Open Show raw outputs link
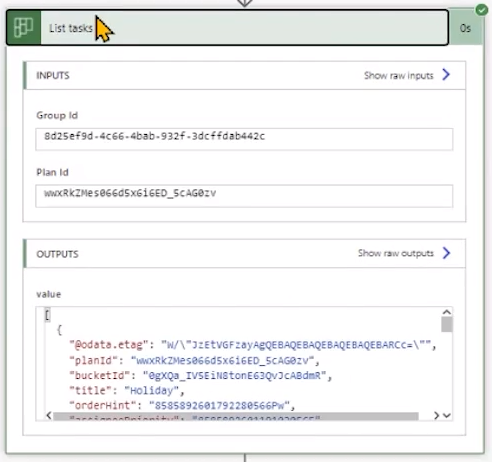Viewport: 492px width, 462px height. [396, 253]
